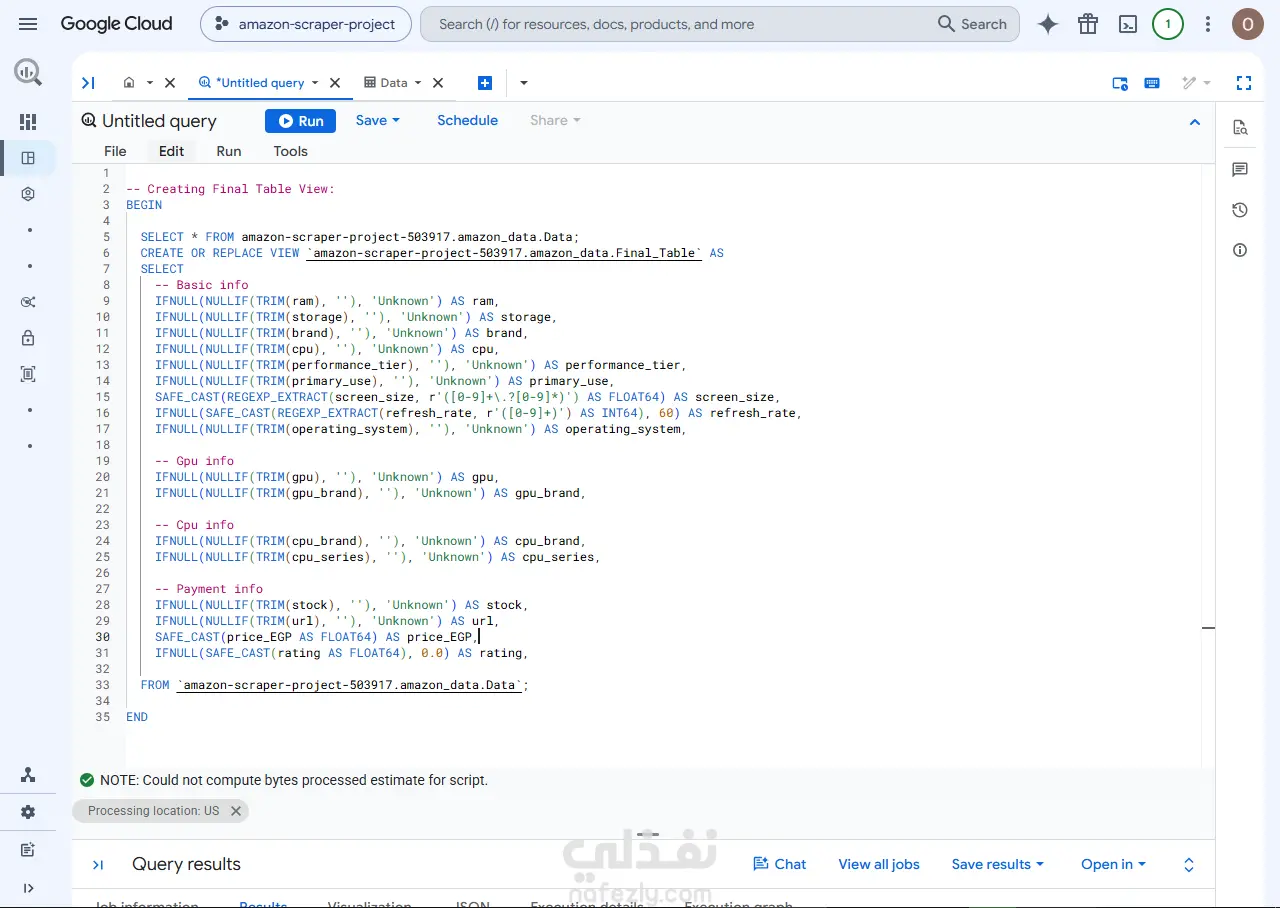
Task: Toggle full screen editor mode
Action: [x=1244, y=83]
